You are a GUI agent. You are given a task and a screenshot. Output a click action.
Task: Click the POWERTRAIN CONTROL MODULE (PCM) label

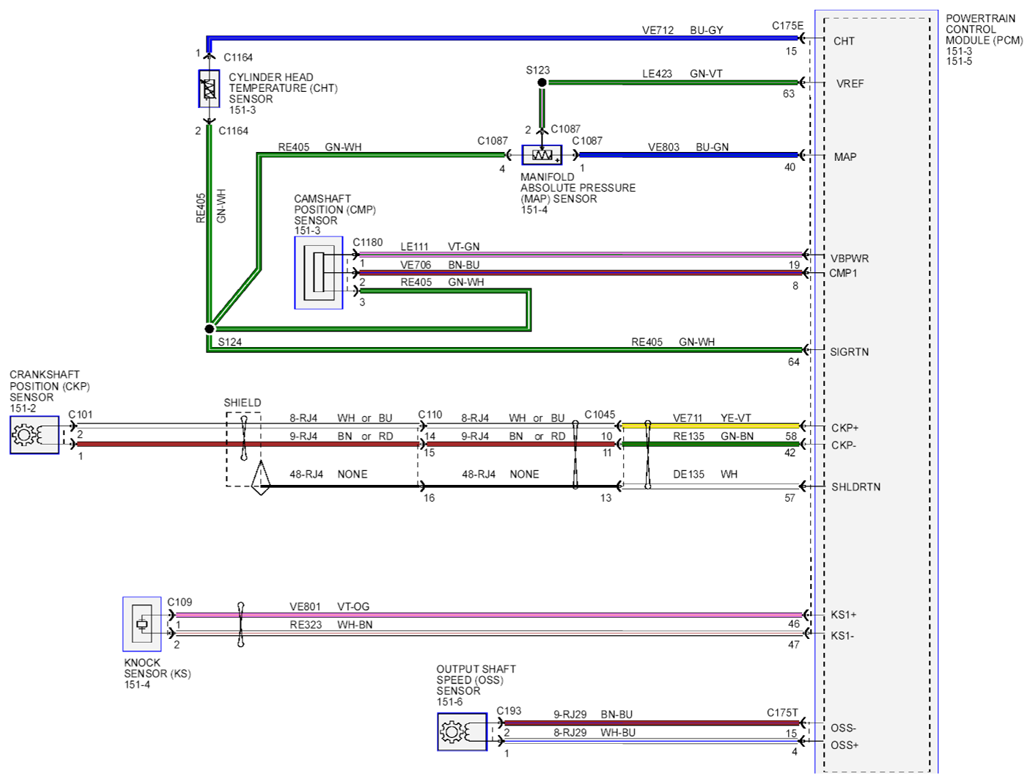pyautogui.click(x=984, y=30)
